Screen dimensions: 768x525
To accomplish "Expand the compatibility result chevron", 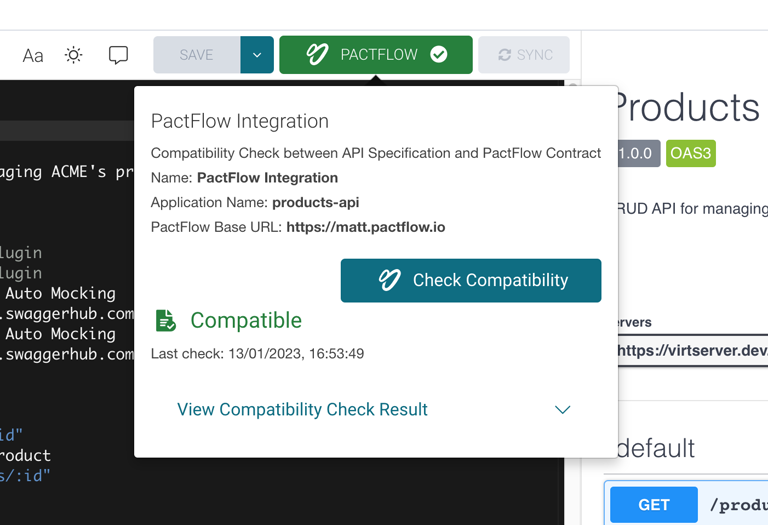I will [562, 410].
